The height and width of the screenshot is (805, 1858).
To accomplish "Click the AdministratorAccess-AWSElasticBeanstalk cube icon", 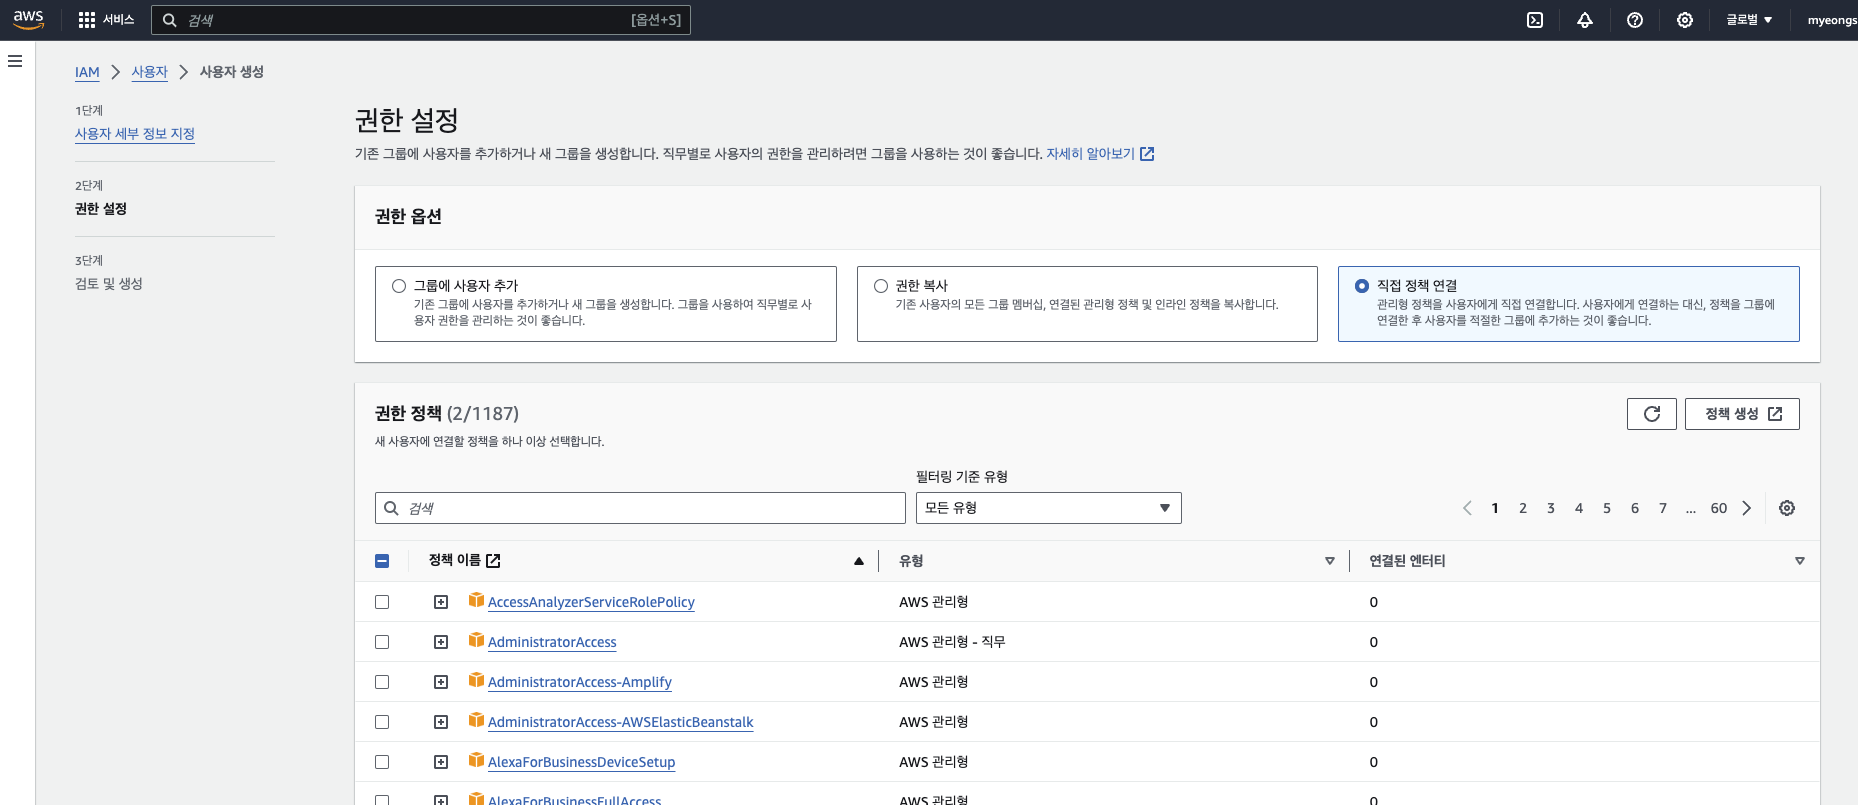I will pyautogui.click(x=476, y=720).
